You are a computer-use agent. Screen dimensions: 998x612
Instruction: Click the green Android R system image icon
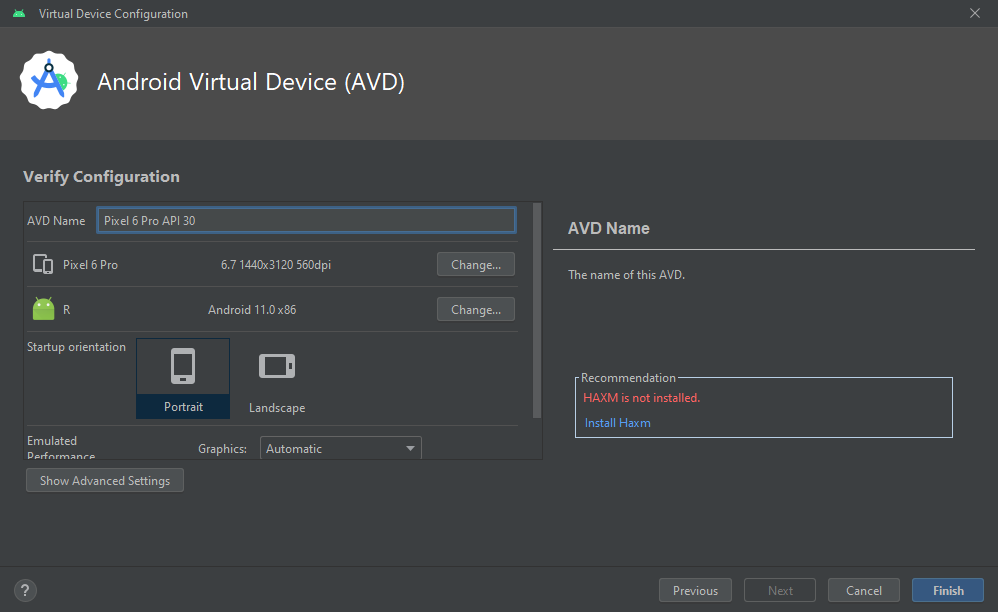tap(43, 309)
